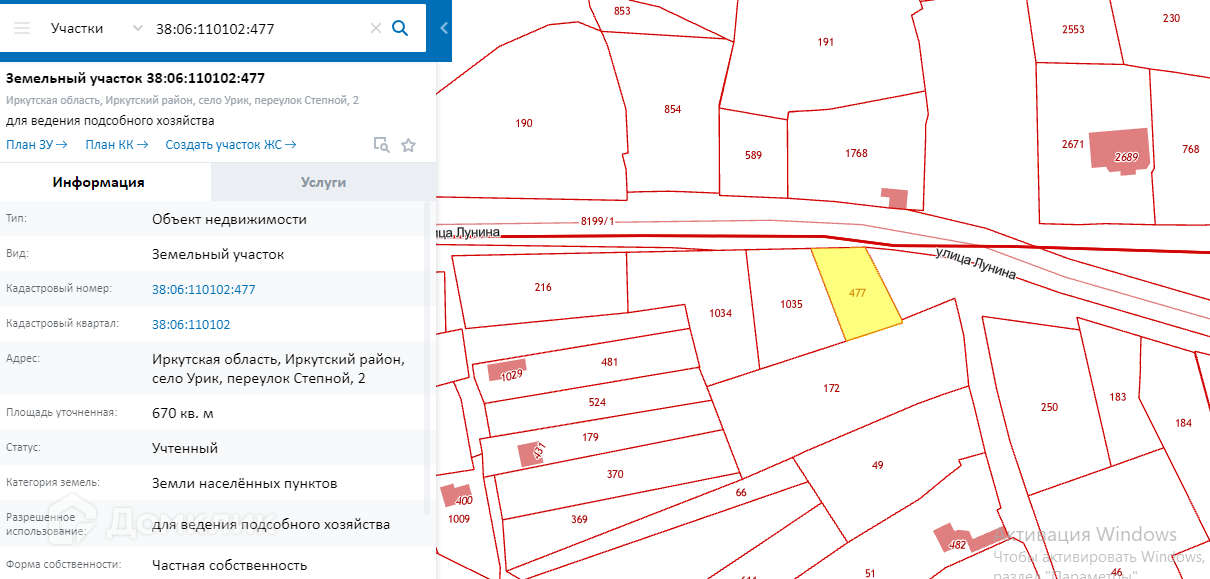Click the zoom-to-object icon
This screenshot has width=1210, height=579.
click(x=381, y=145)
